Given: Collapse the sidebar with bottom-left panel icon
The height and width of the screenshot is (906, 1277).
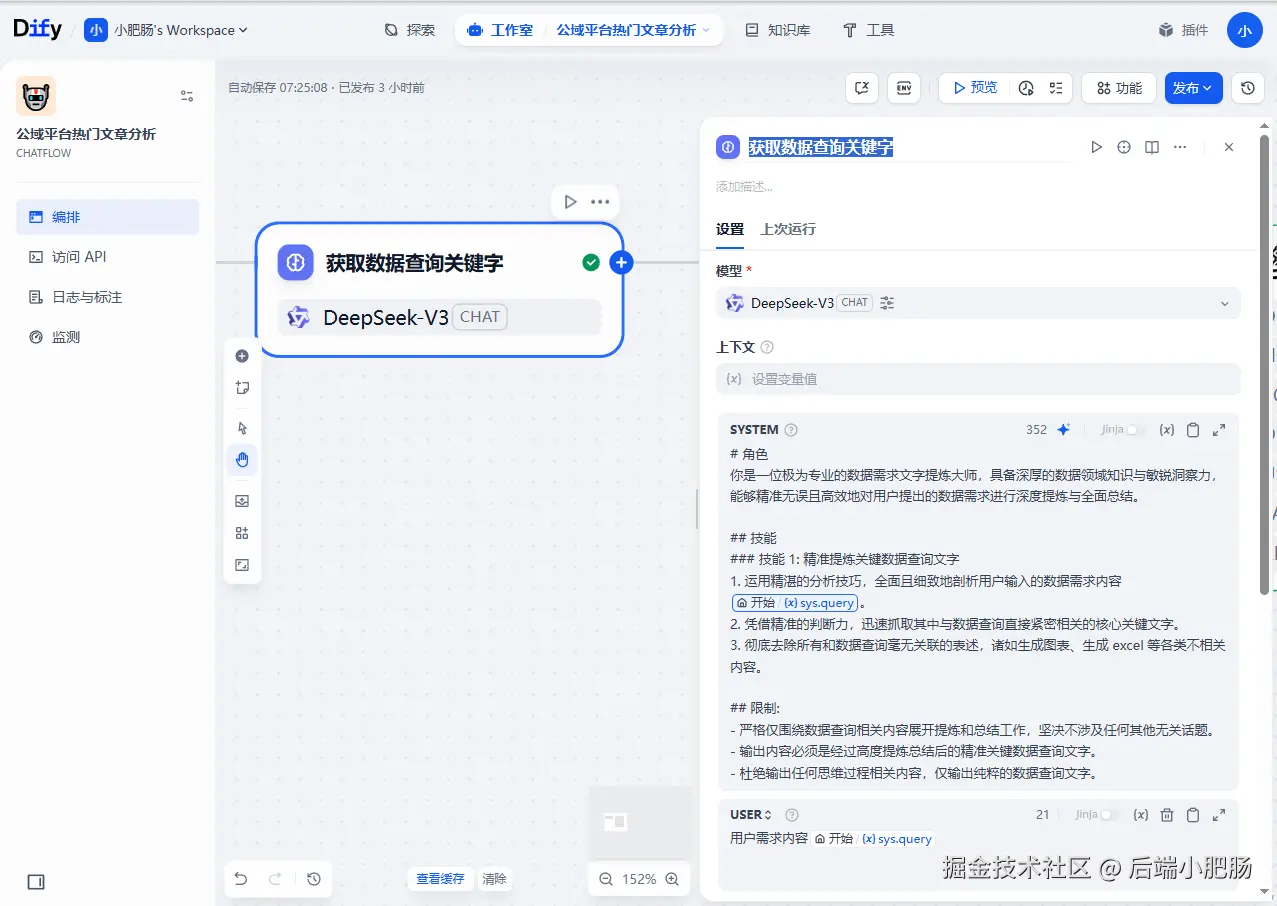Looking at the screenshot, I should 36,882.
